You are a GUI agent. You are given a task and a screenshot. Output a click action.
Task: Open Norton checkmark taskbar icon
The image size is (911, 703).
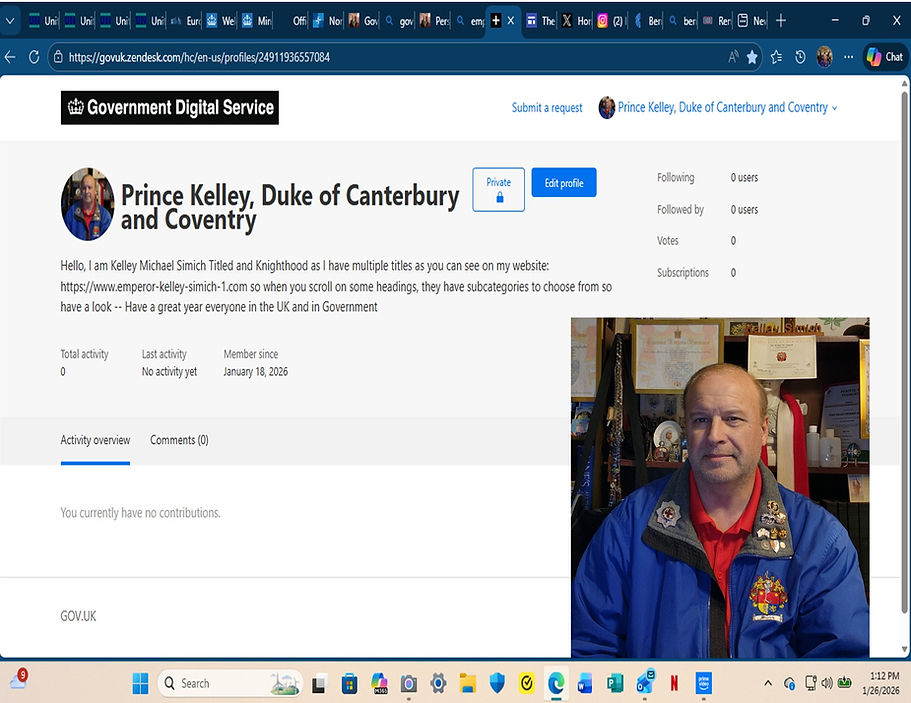click(x=526, y=684)
